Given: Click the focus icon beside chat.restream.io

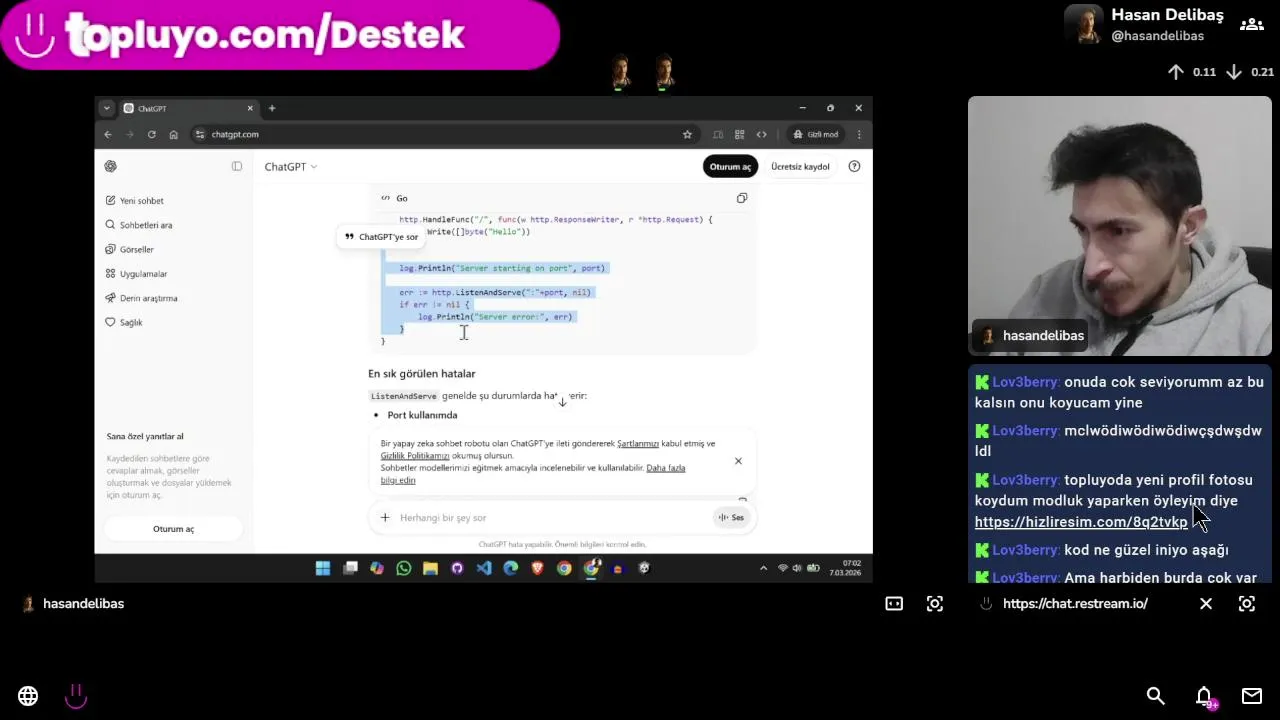Looking at the screenshot, I should [x=1247, y=604].
